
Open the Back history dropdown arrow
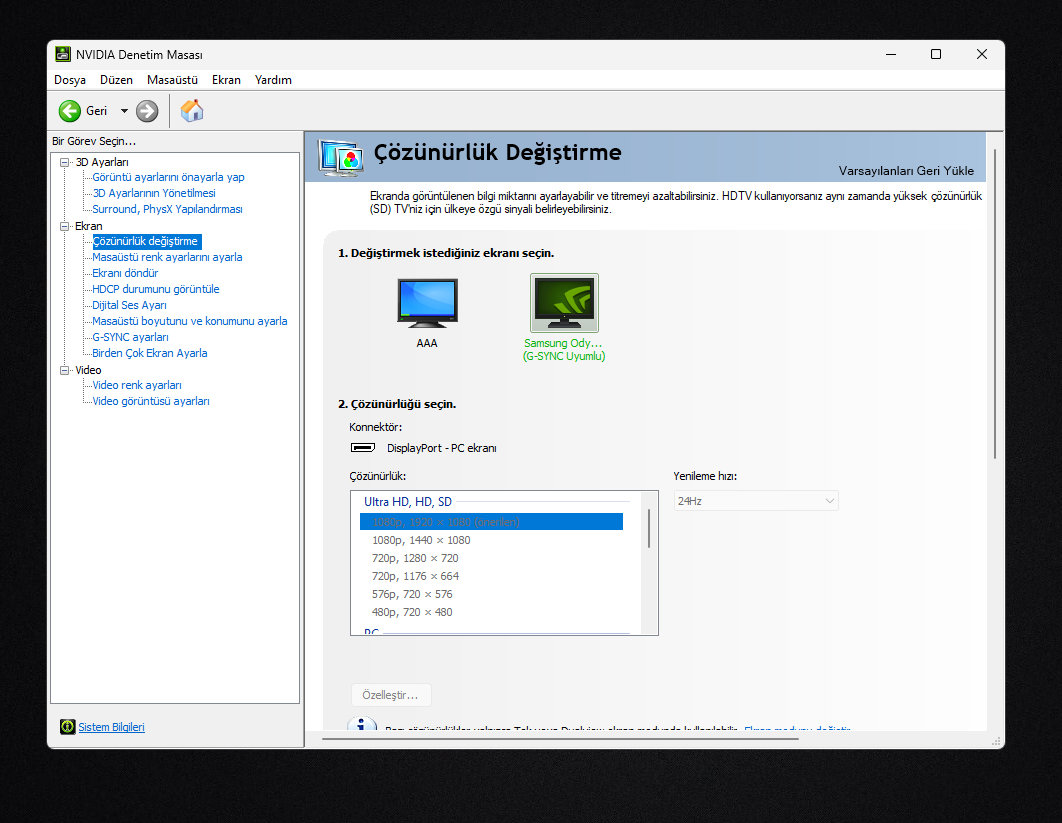point(124,111)
